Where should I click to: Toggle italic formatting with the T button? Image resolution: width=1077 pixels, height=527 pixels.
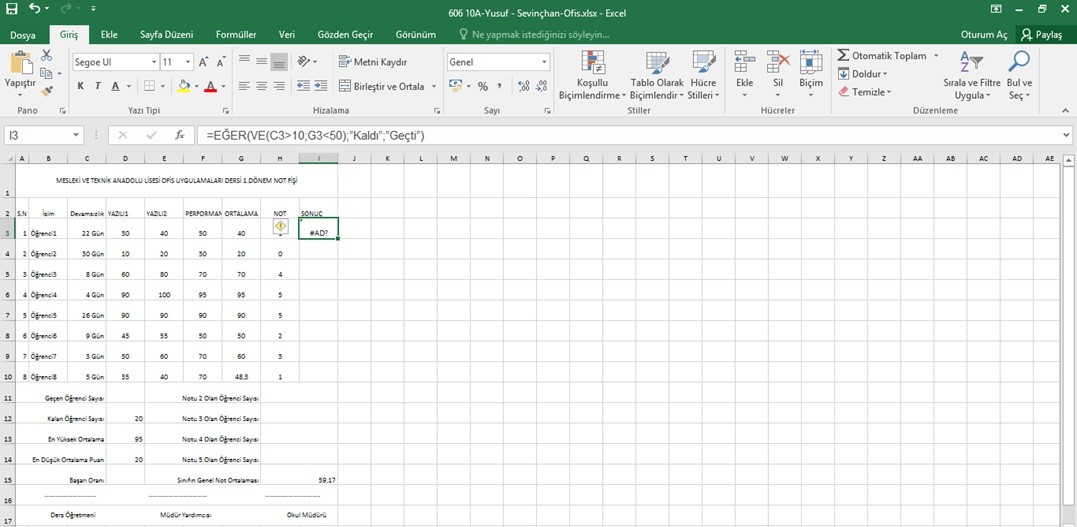(x=99, y=86)
